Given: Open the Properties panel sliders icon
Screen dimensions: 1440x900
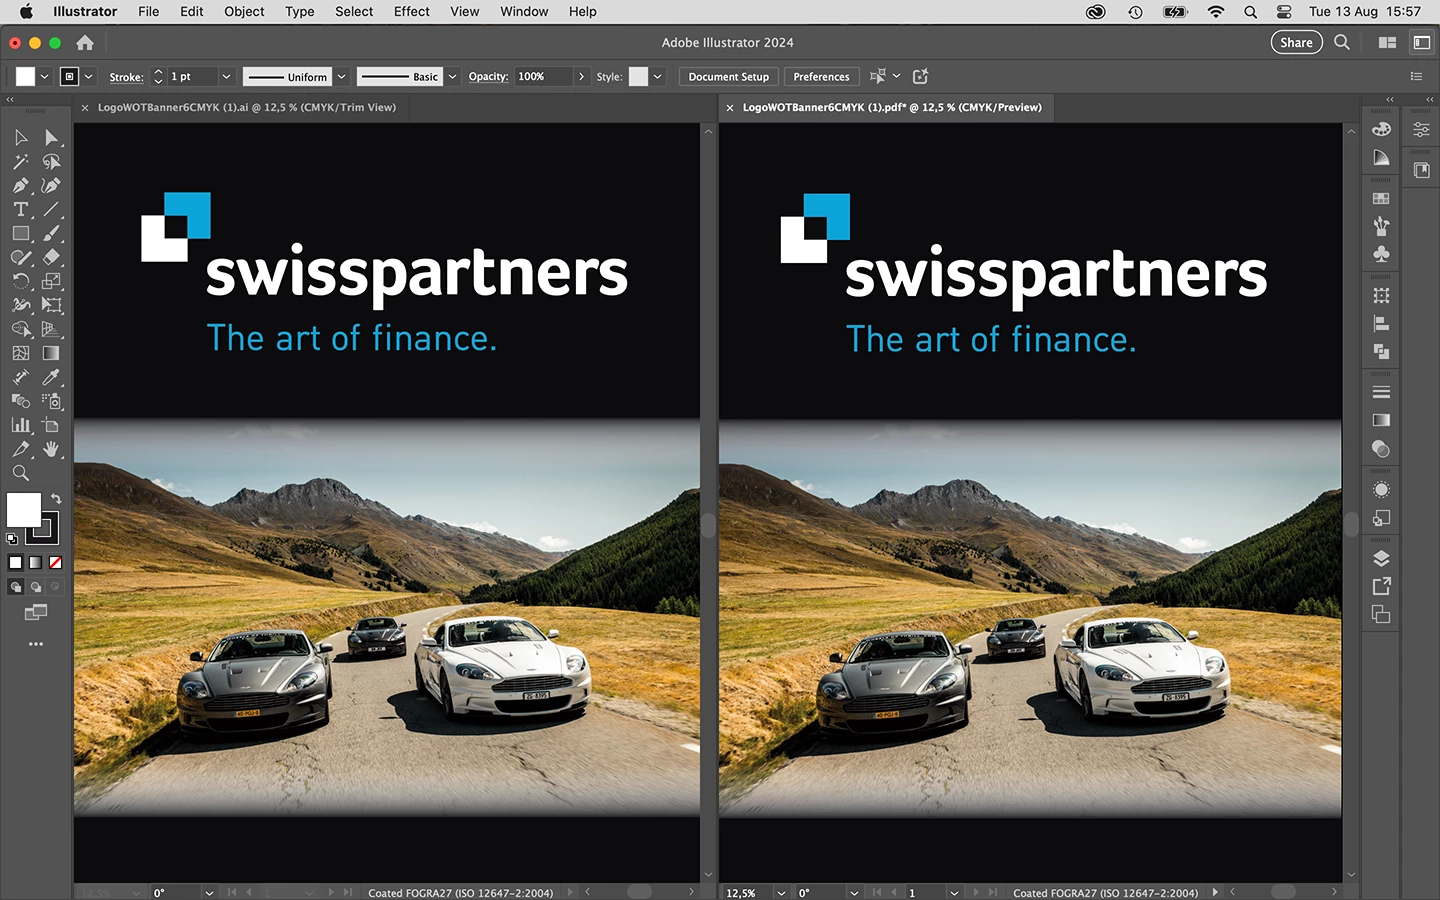Looking at the screenshot, I should [1421, 129].
